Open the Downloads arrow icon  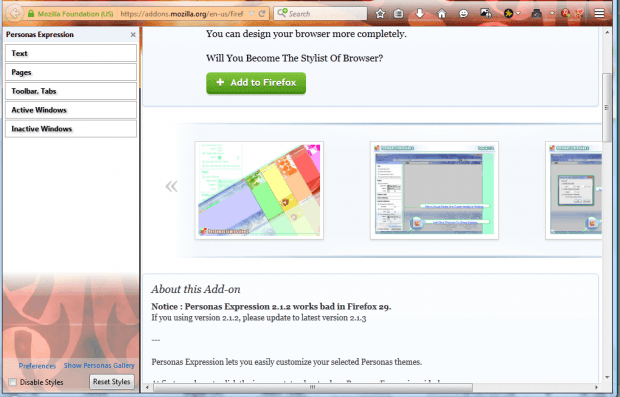420,14
